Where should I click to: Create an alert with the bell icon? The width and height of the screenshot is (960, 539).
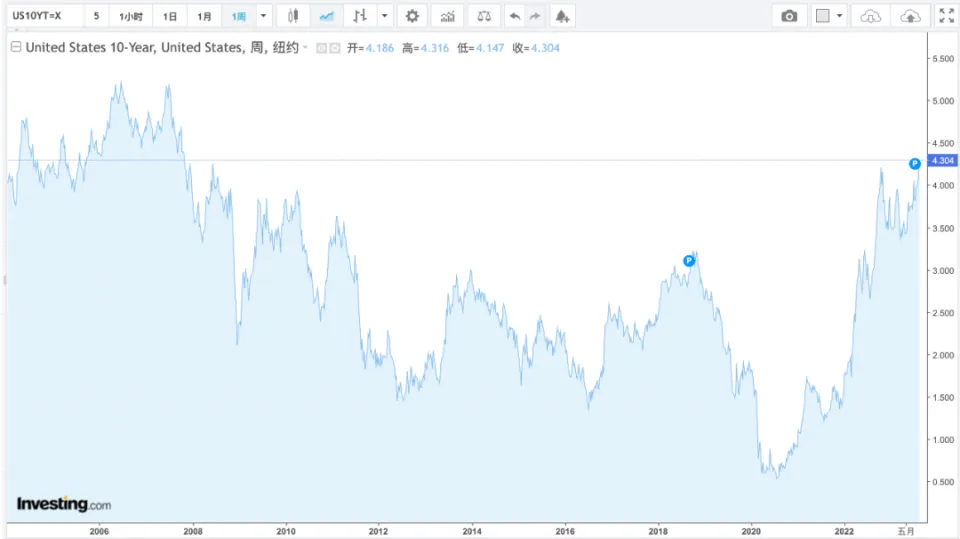563,16
